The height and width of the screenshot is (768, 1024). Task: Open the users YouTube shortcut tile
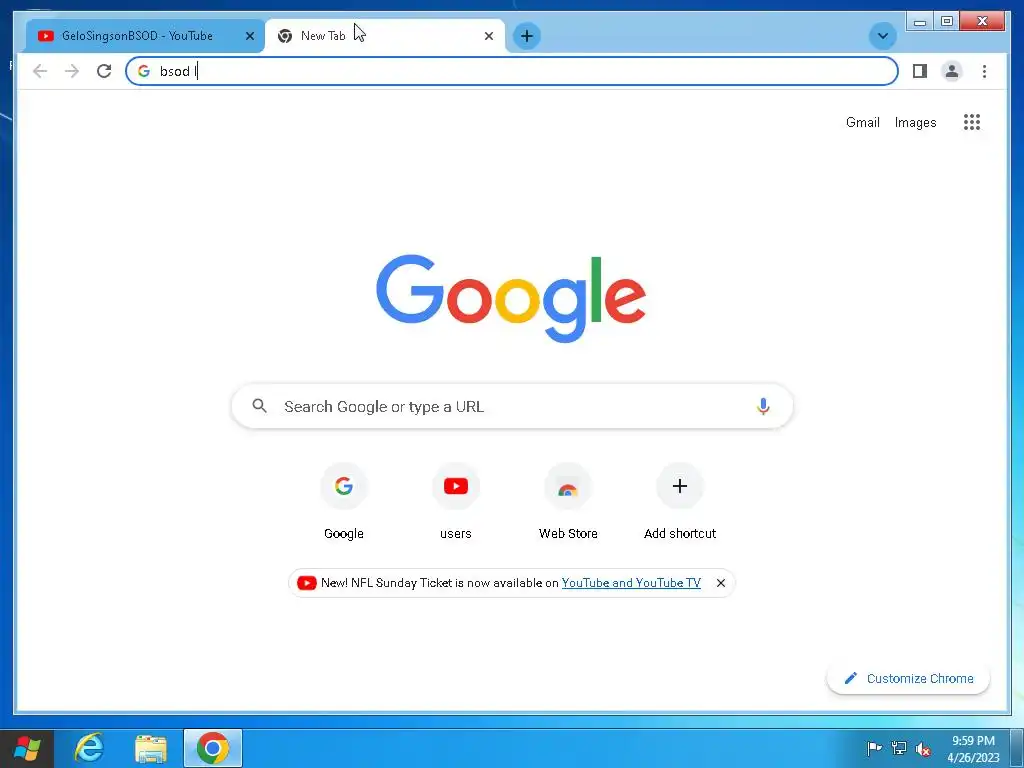456,503
